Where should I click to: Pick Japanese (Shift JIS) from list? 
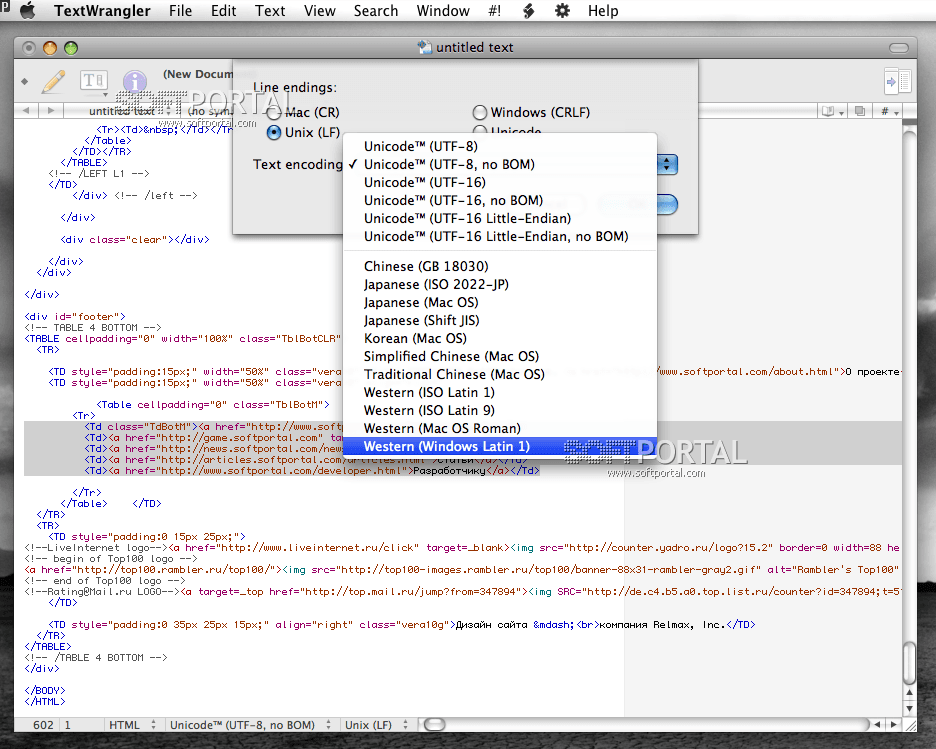coord(421,320)
